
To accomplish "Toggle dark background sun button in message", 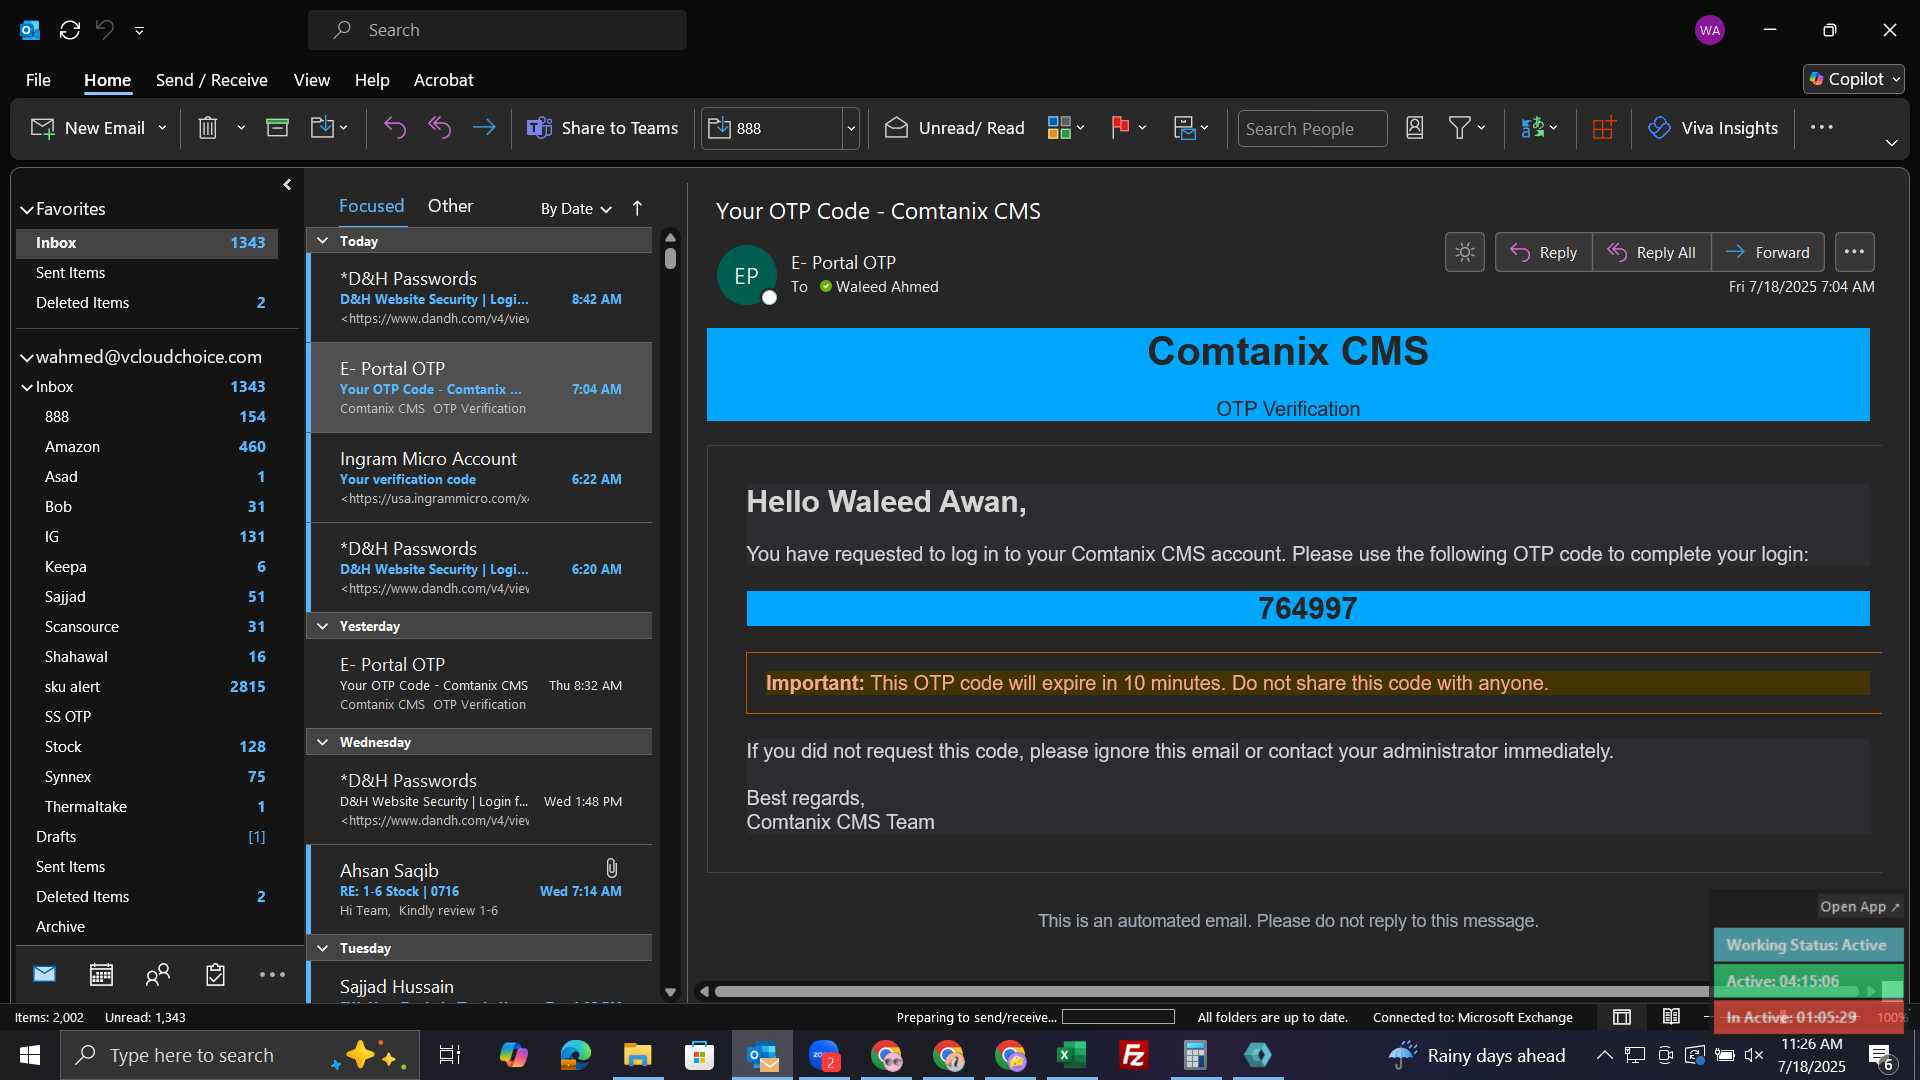I will pyautogui.click(x=1465, y=252).
